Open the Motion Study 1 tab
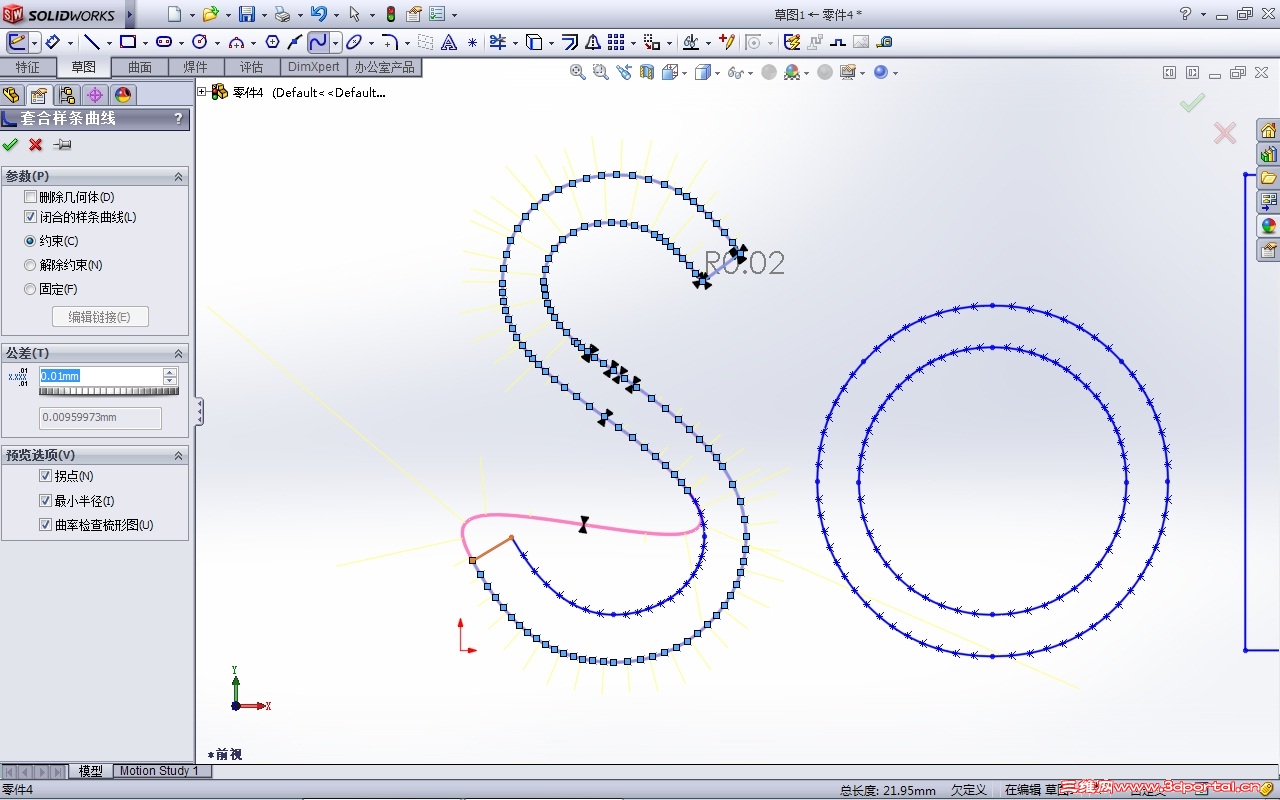Screen dimensions: 1280x800 click(x=159, y=771)
